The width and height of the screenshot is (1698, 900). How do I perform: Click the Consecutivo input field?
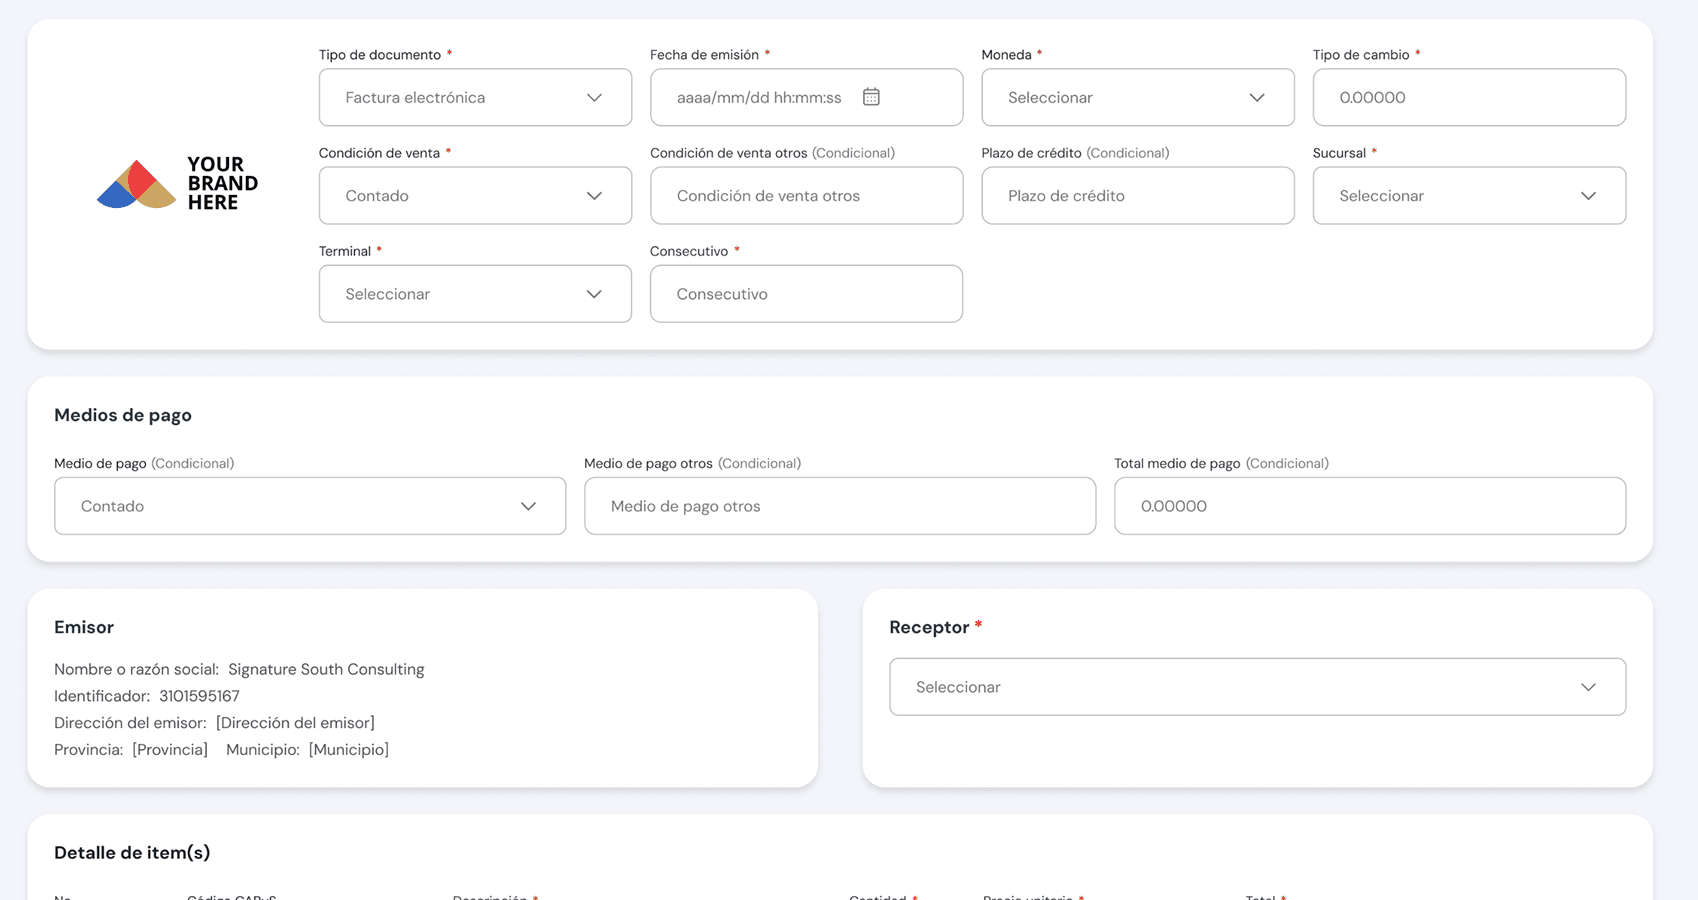coord(806,294)
